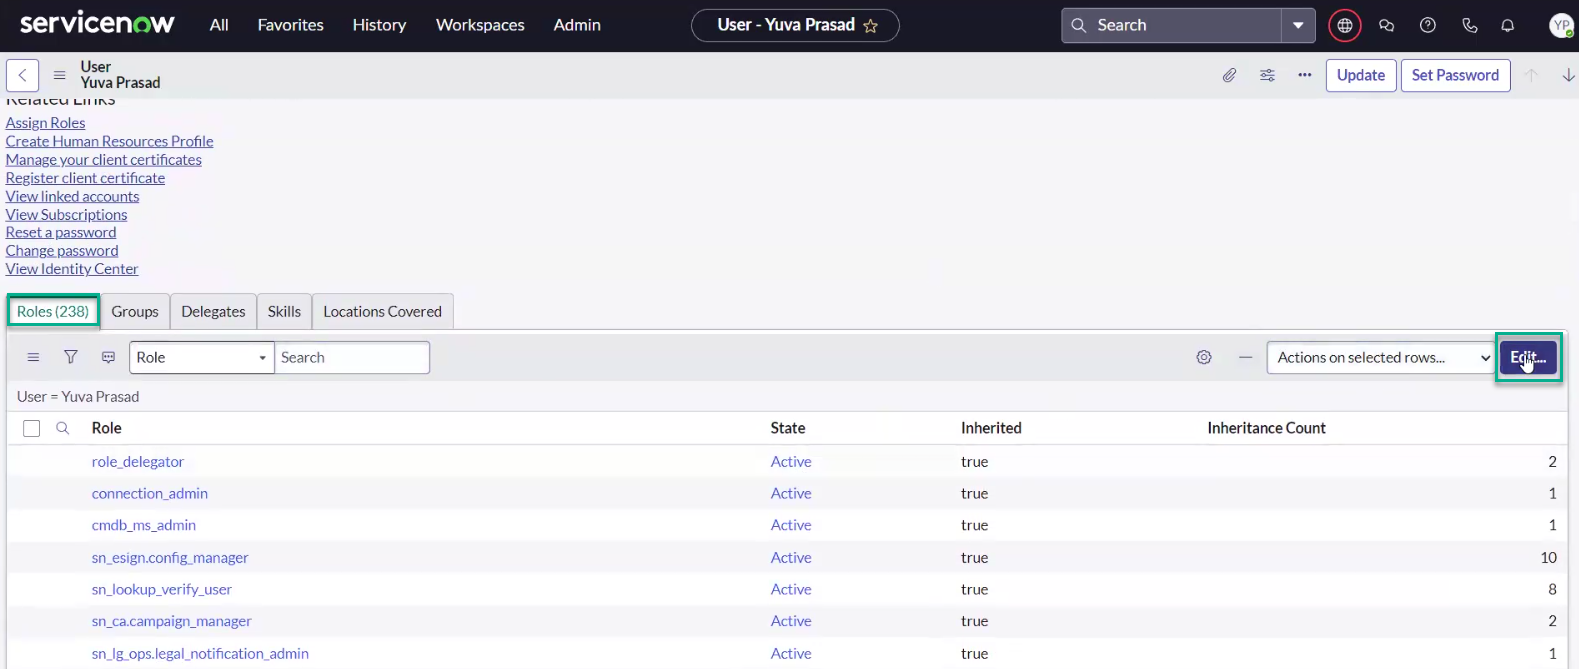This screenshot has height=669, width=1579.
Task: Click the Assign Roles link
Action: click(x=46, y=123)
